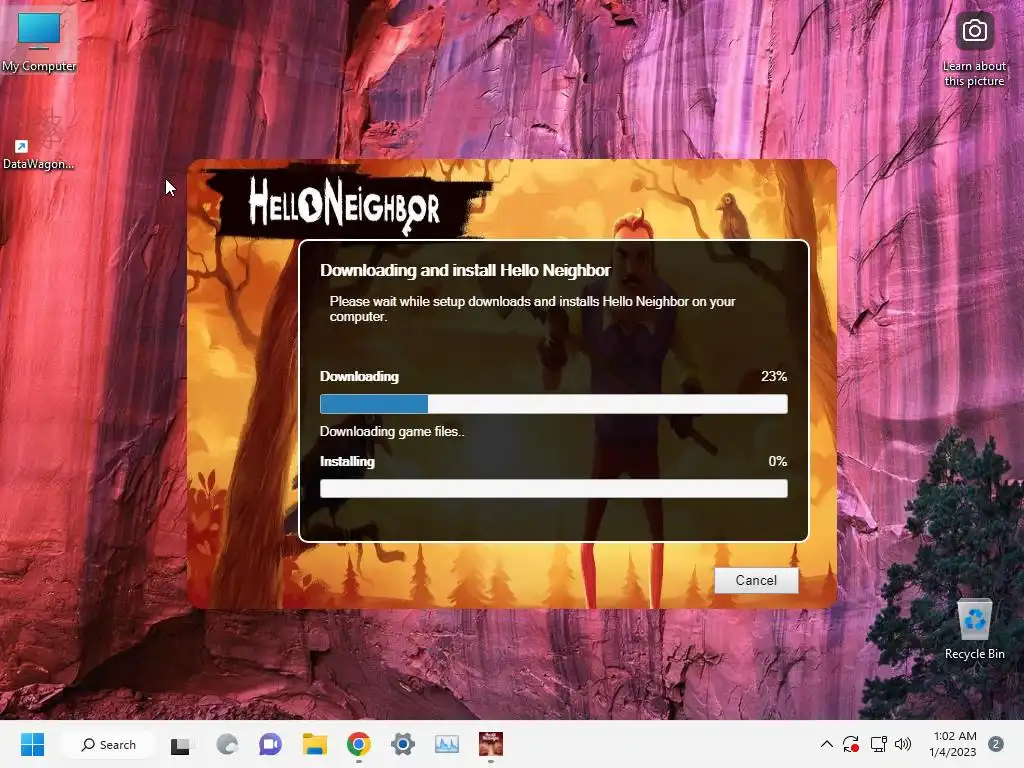1024x768 pixels.
Task: Launch Microsoft Edge from the taskbar
Action: [227, 744]
